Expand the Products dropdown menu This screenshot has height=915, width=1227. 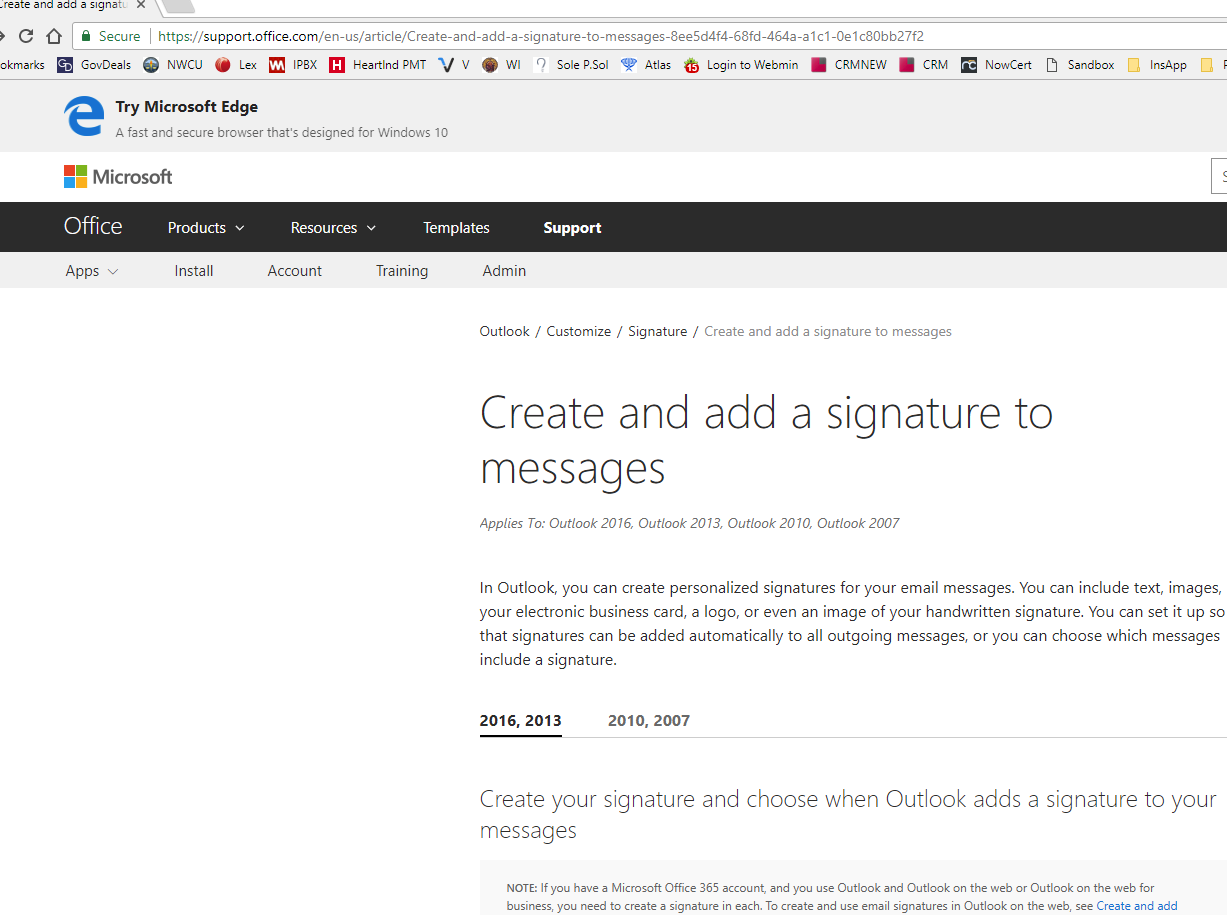(x=206, y=228)
